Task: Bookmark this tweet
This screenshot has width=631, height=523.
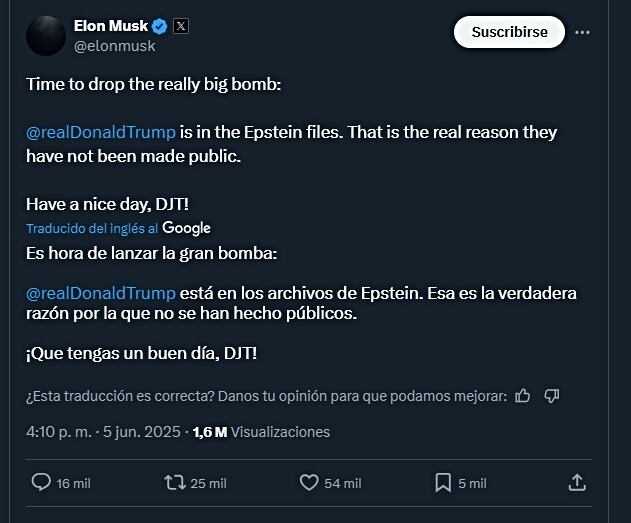Action: pos(444,483)
